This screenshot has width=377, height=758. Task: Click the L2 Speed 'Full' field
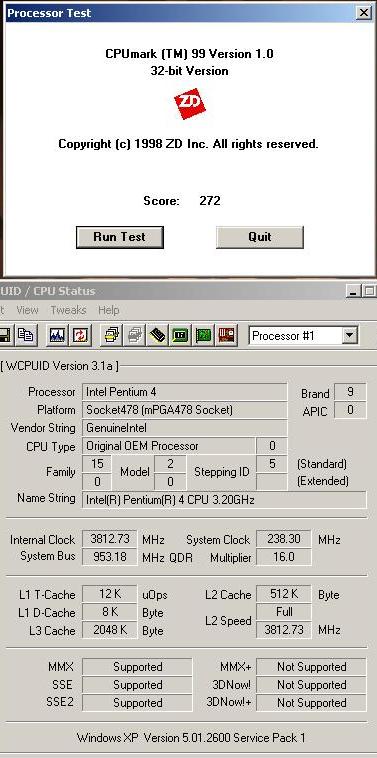(284, 612)
